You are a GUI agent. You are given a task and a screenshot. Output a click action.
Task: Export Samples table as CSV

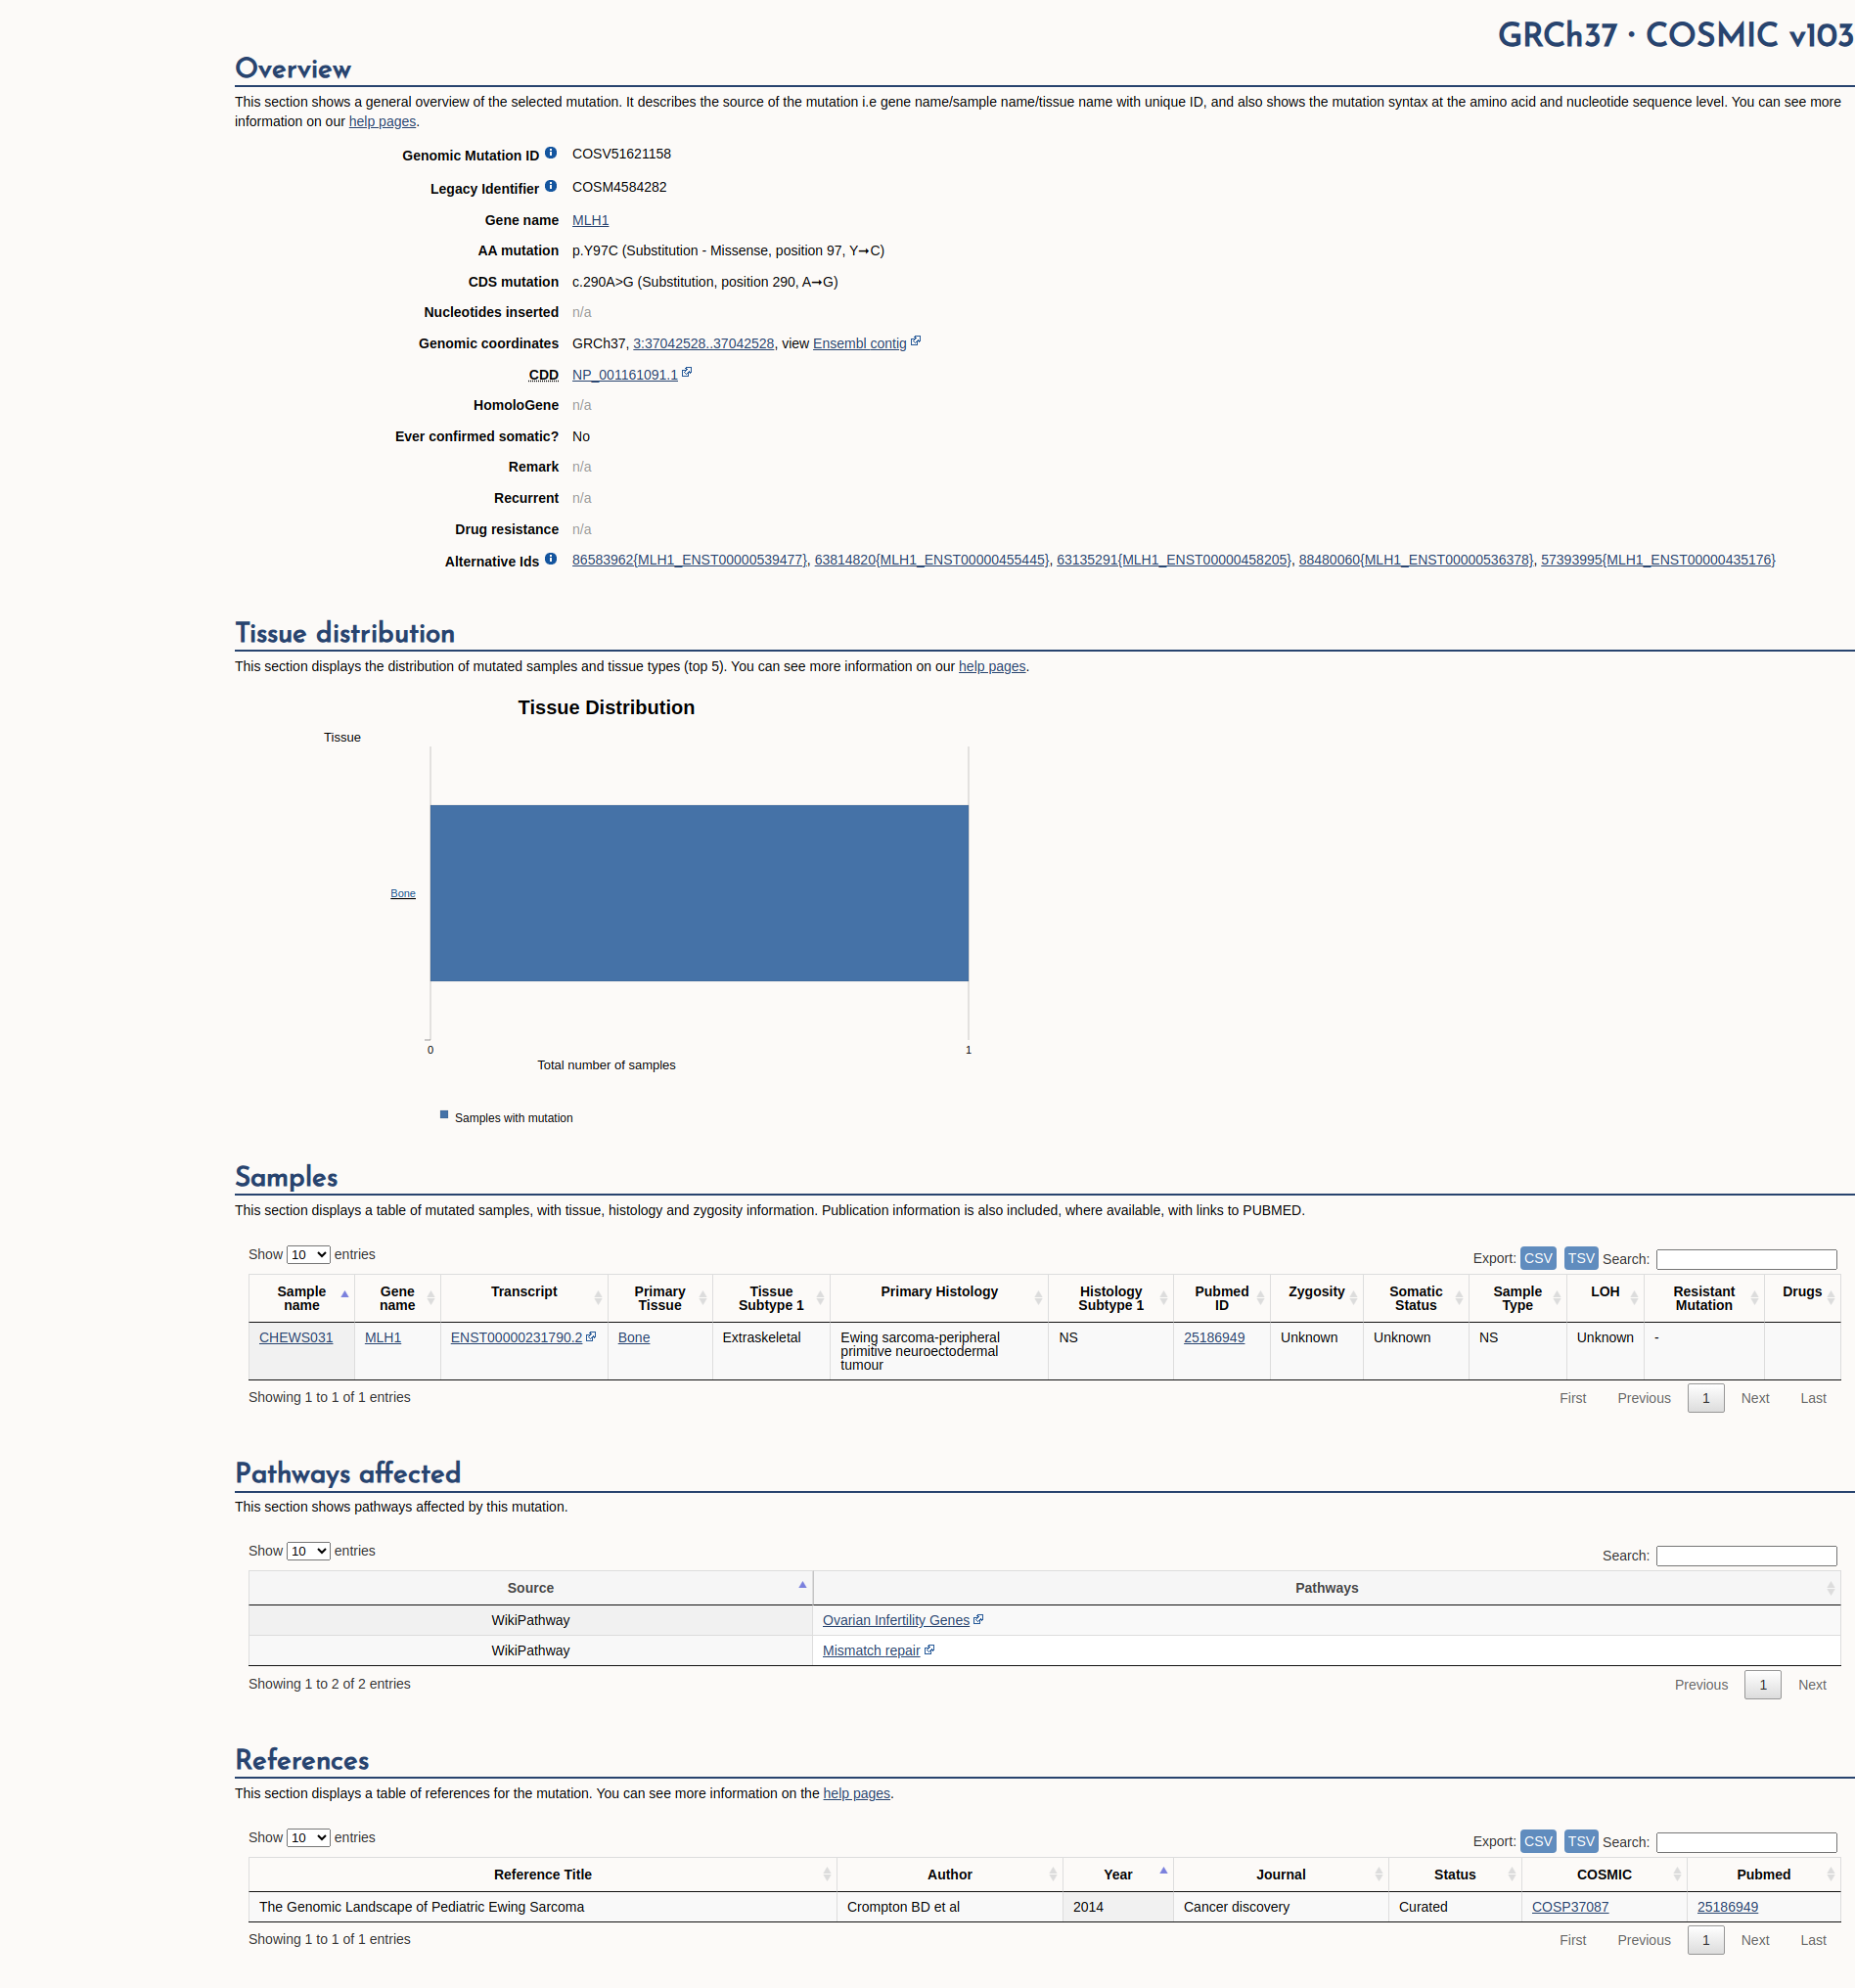tap(1538, 1258)
